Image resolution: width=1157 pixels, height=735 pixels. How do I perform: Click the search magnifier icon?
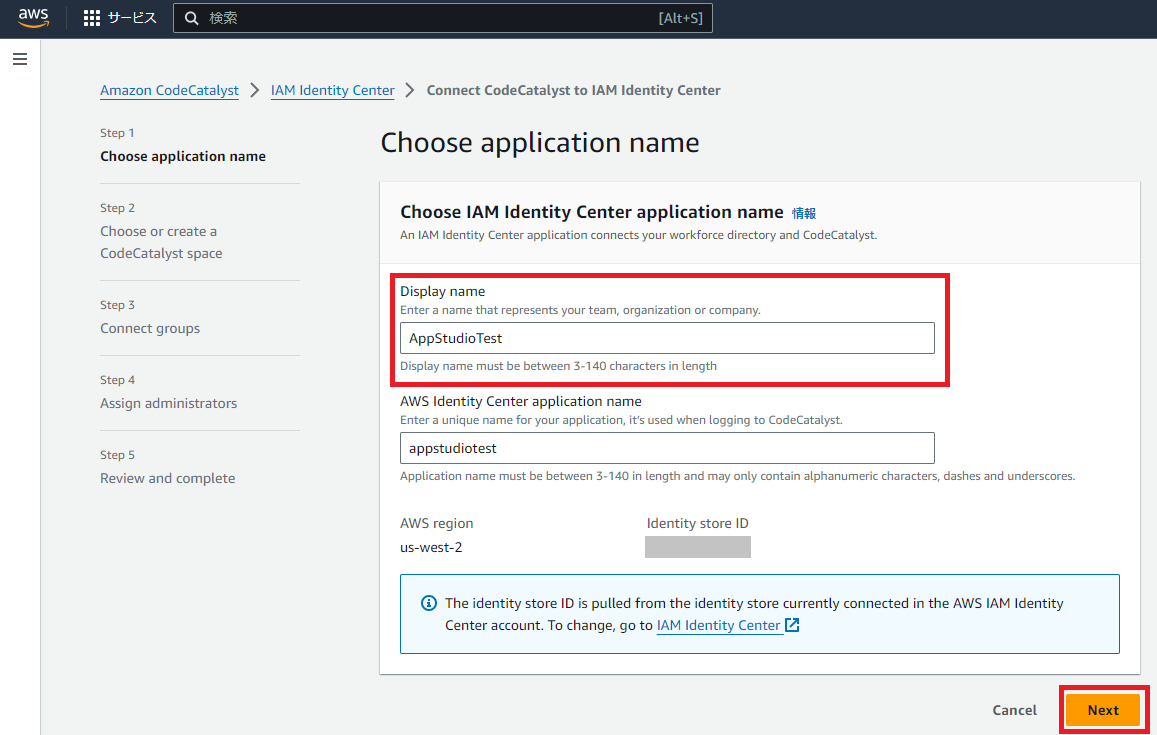192,18
